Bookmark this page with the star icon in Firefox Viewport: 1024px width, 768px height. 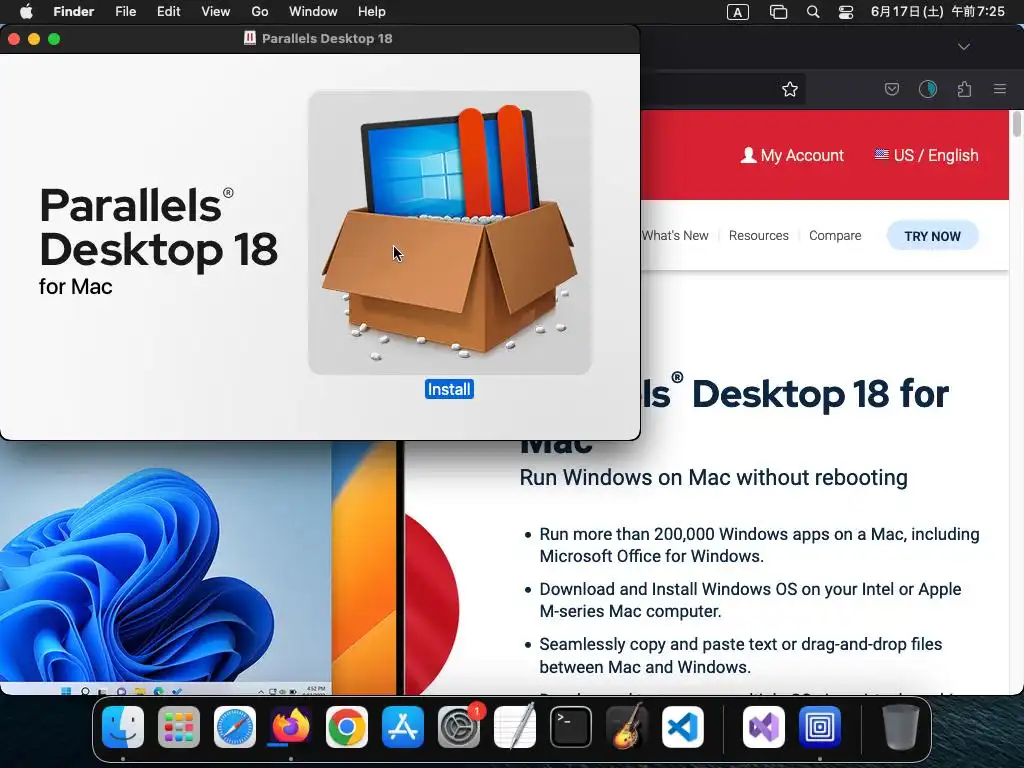(790, 89)
